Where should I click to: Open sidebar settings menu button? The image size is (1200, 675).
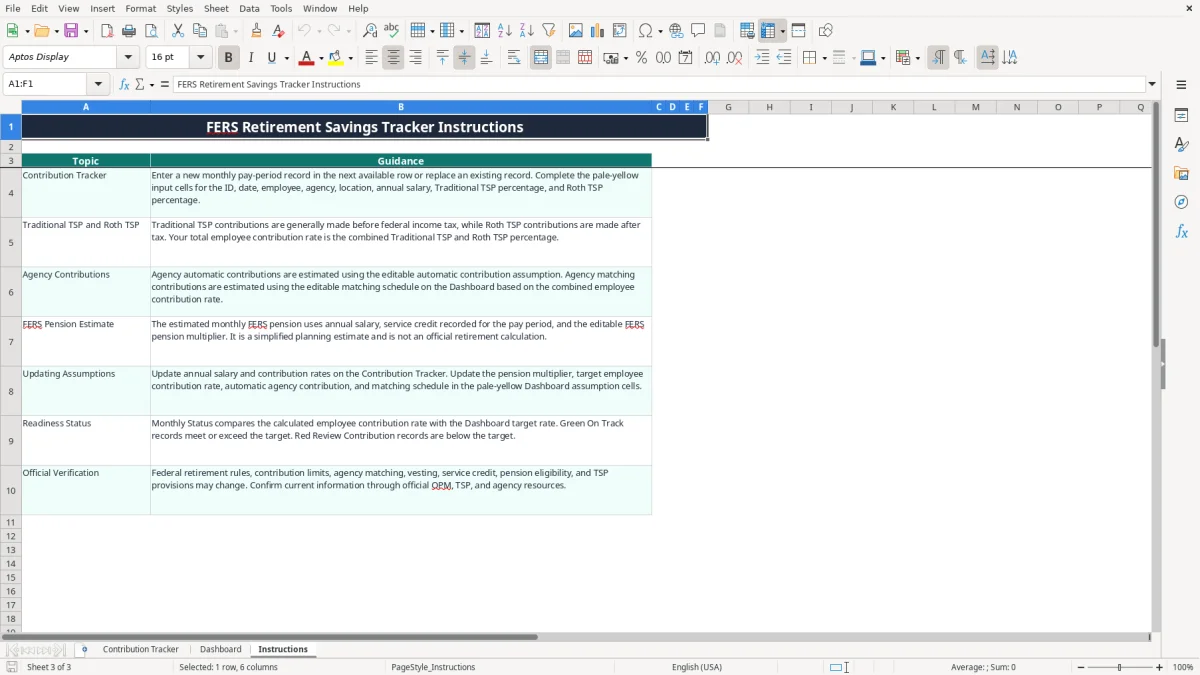[x=1181, y=85]
